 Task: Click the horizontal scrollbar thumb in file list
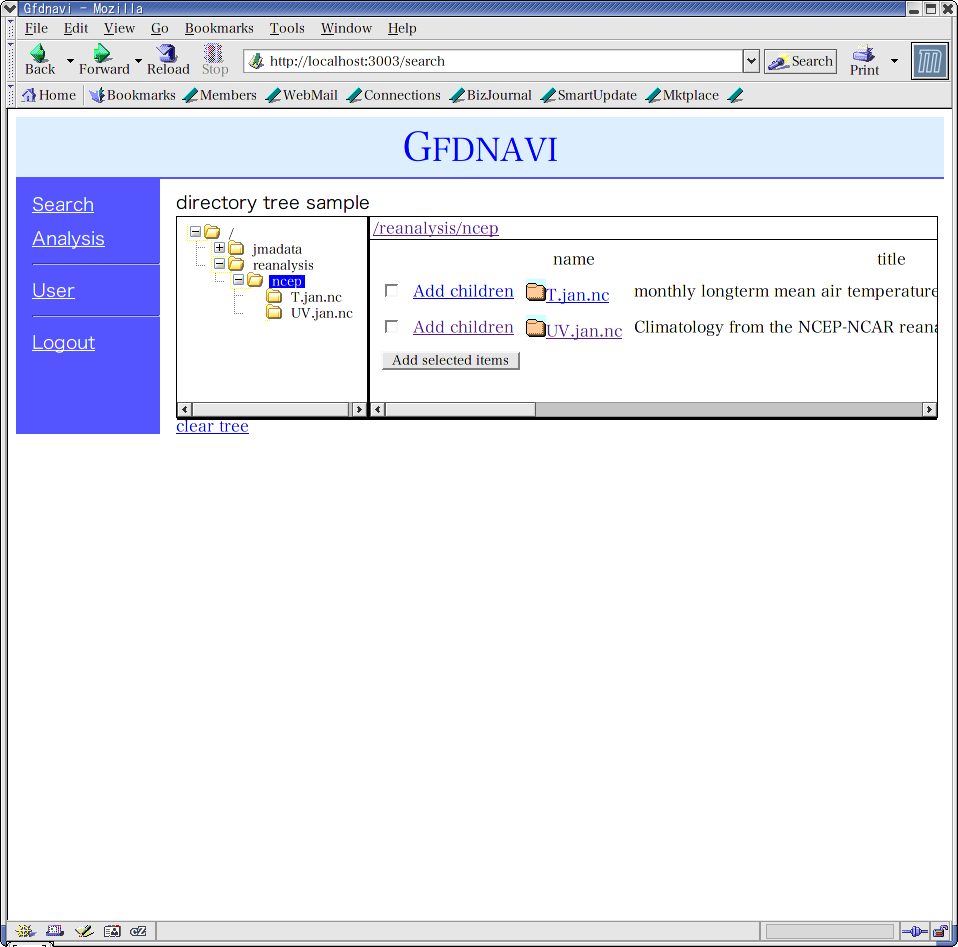(x=460, y=410)
